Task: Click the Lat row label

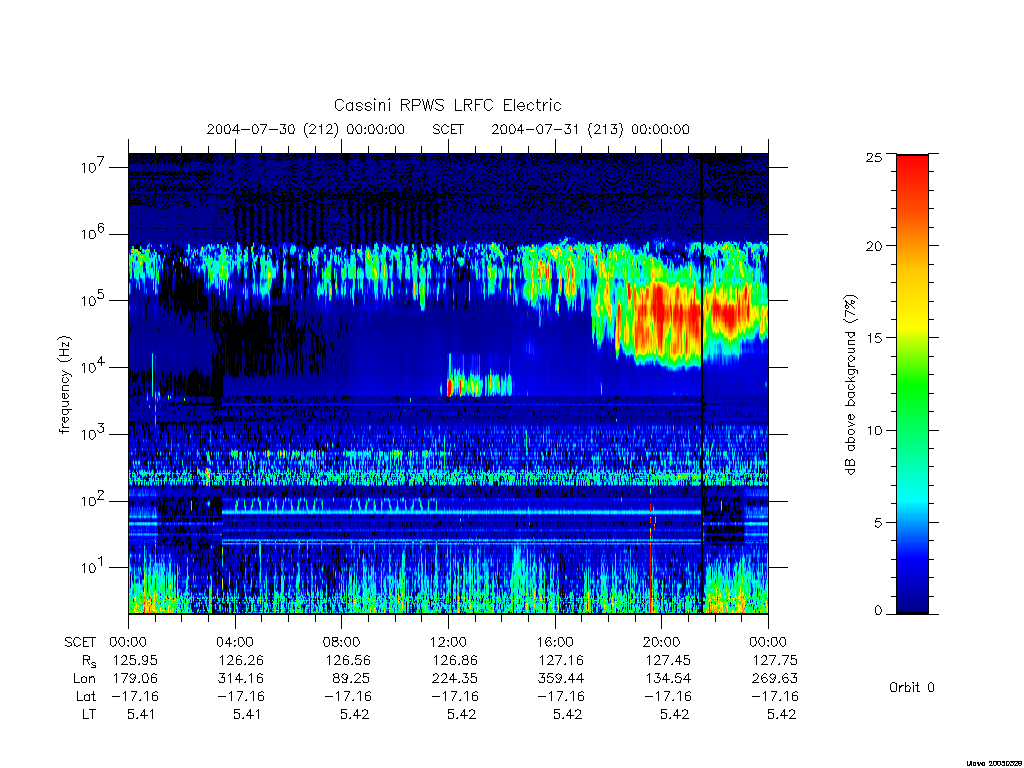Action: tap(86, 696)
